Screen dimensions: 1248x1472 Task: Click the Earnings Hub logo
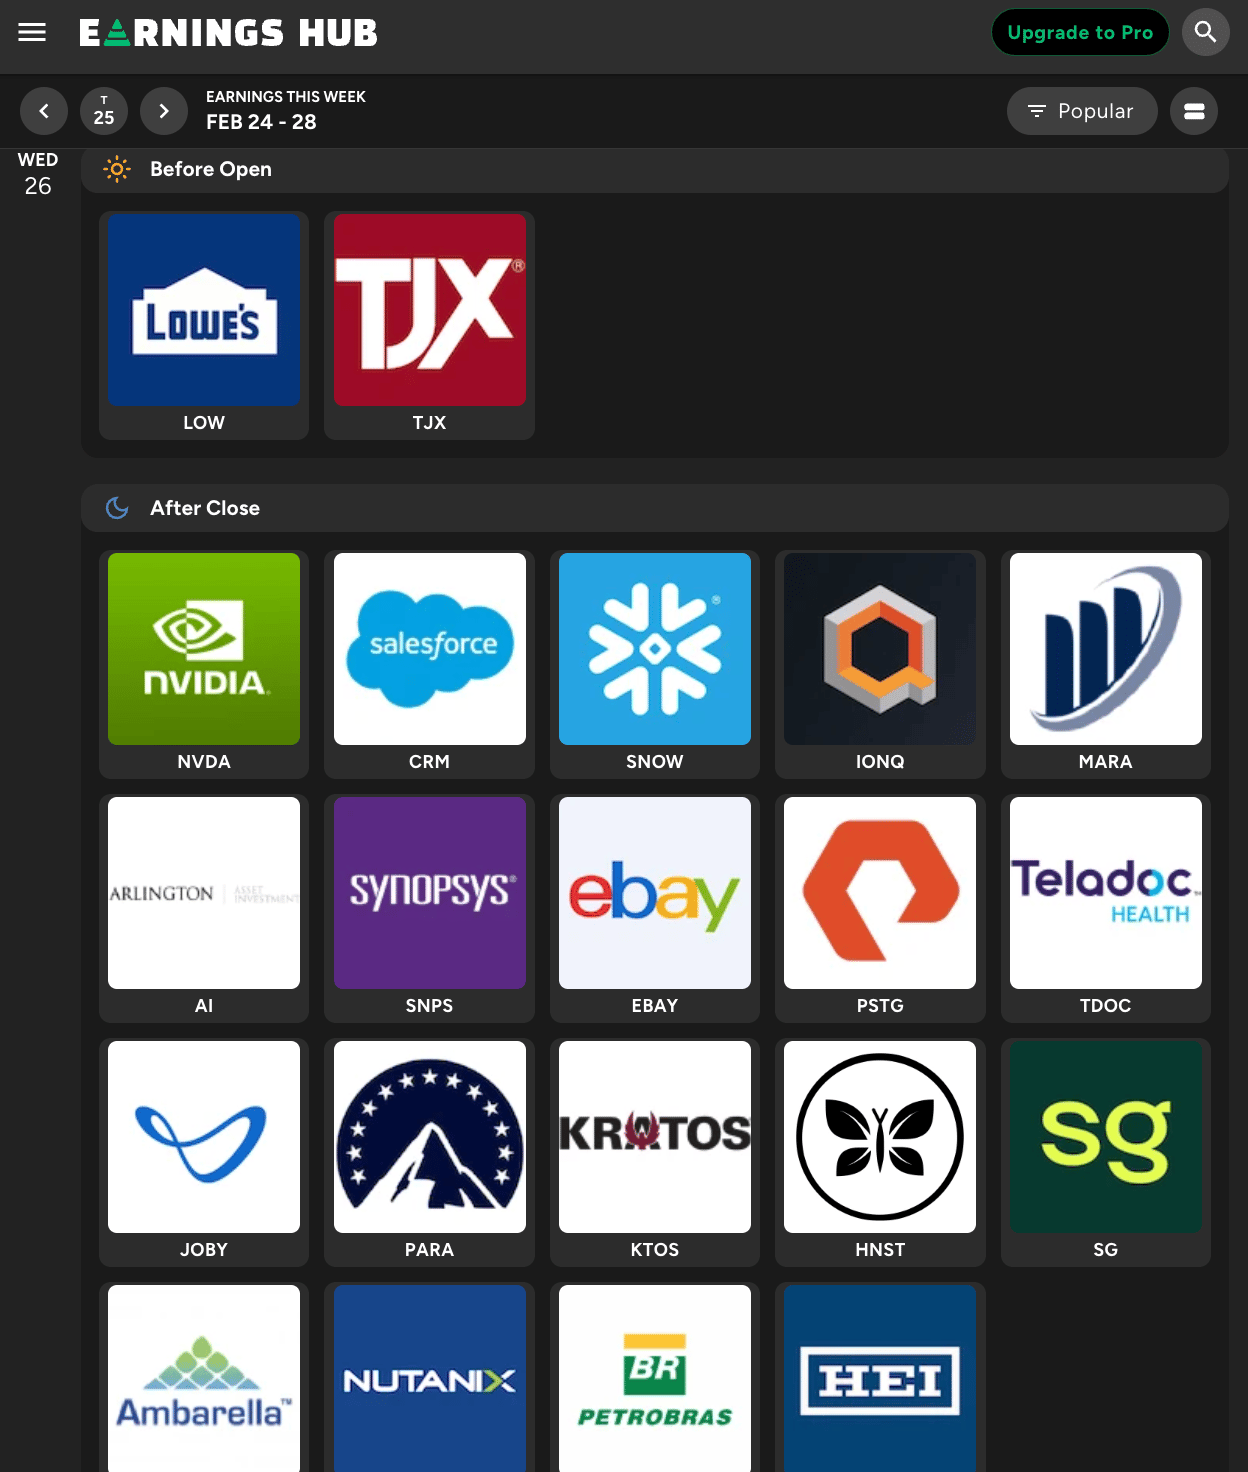pyautogui.click(x=228, y=33)
